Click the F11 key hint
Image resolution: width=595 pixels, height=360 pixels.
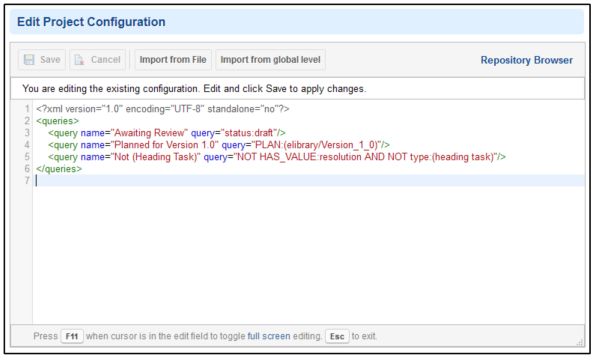[72, 336]
